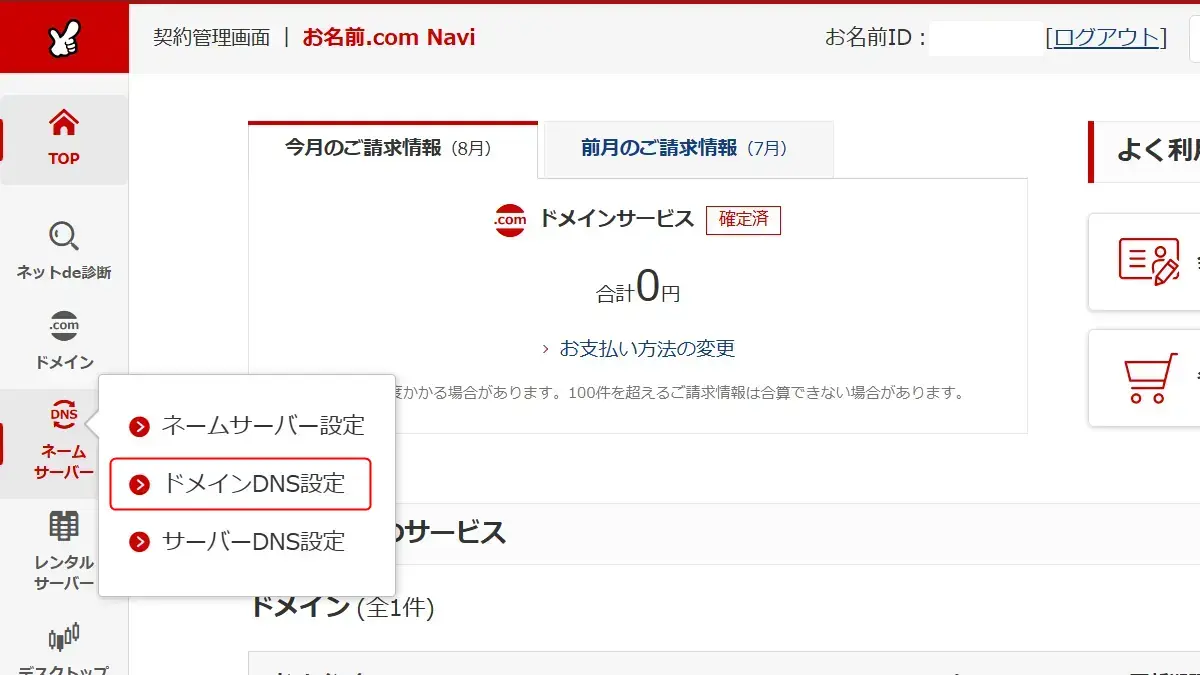Click the 契約管理画面 header text
The image size is (1200, 675).
coord(212,38)
